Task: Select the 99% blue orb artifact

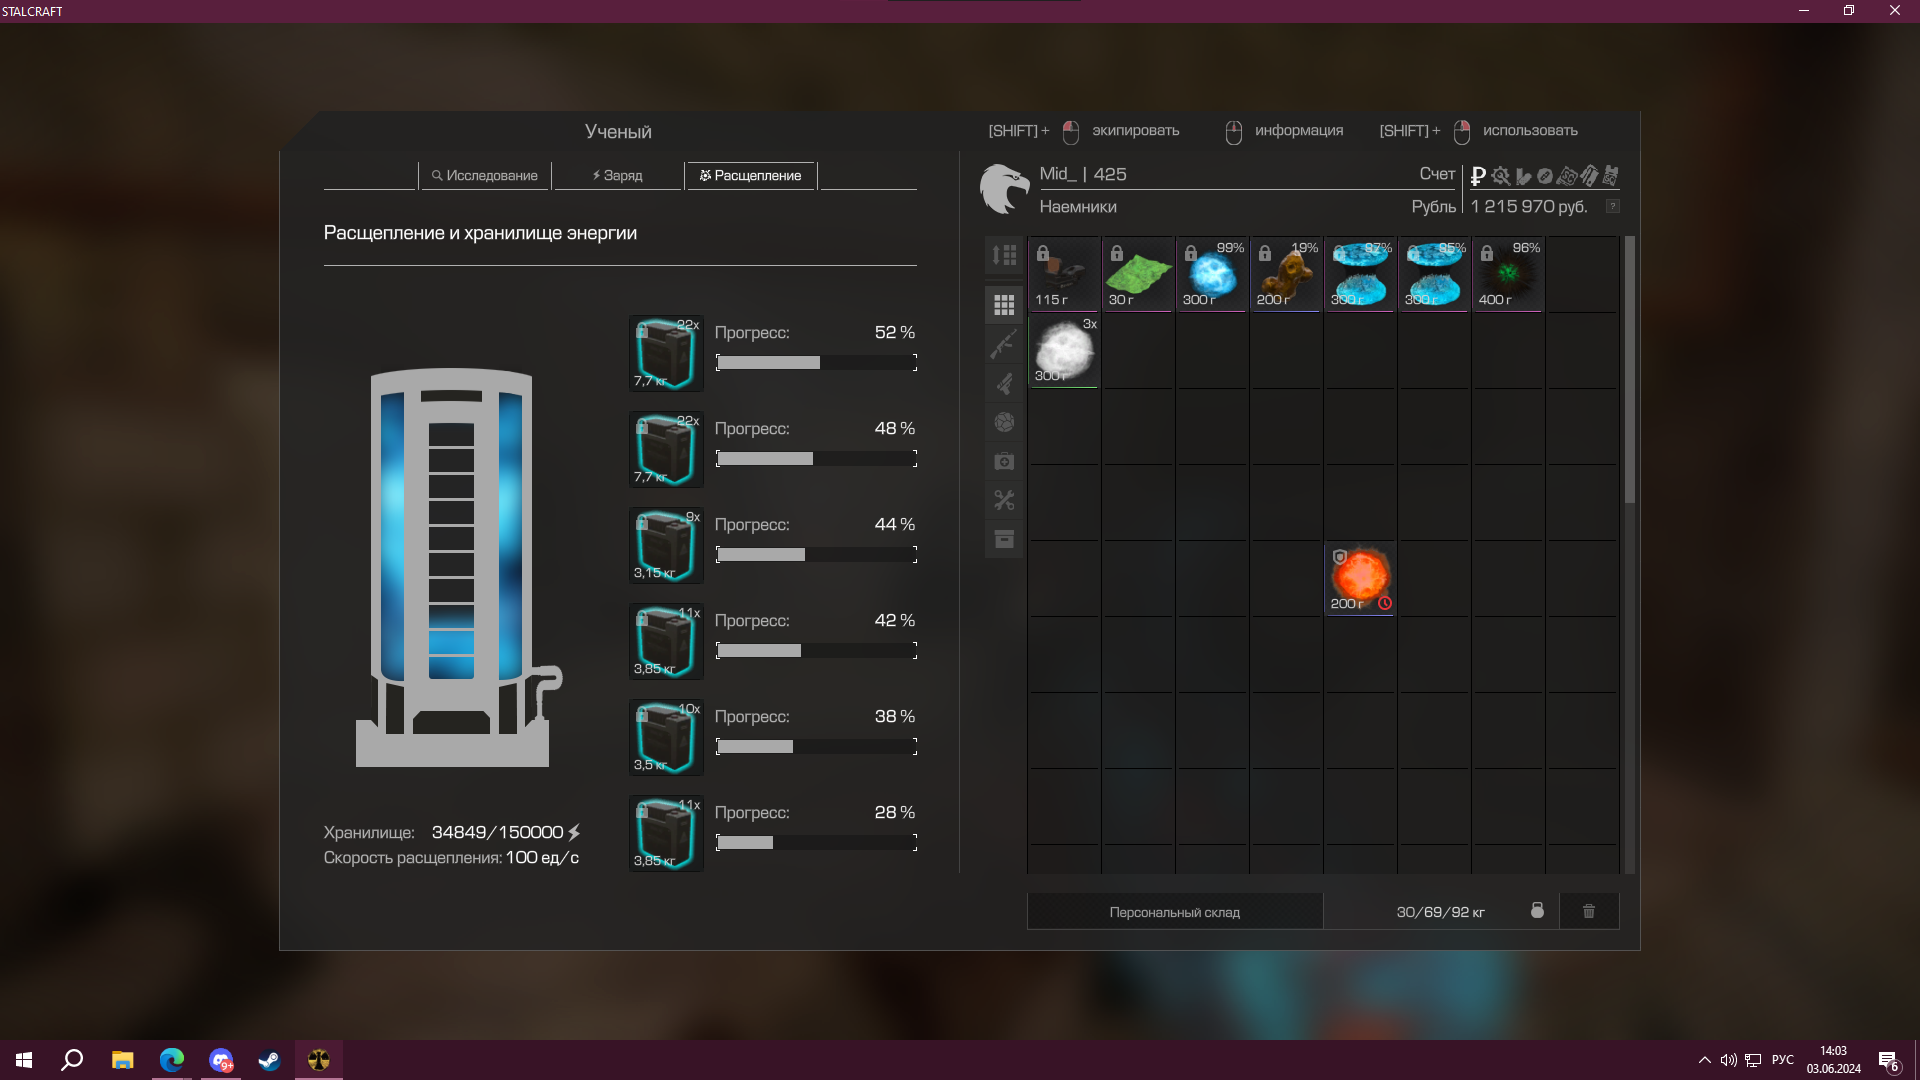Action: click(1212, 274)
